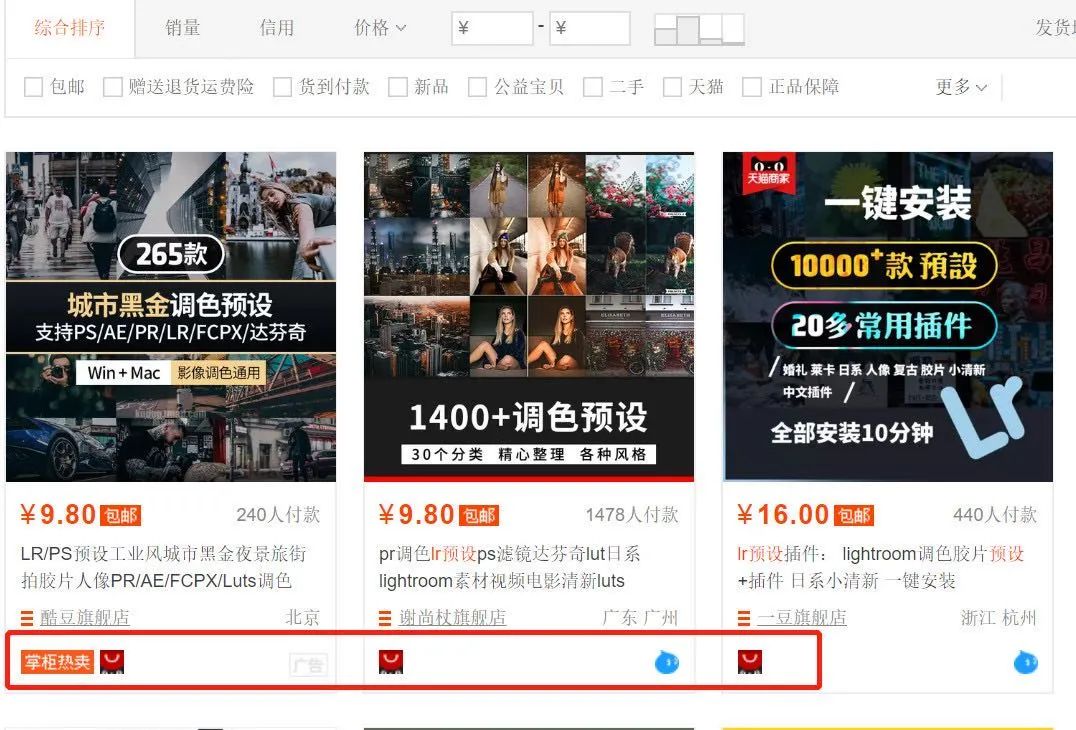Click the 包邮 tag on 1478人付款 item
Screen dimensions: 1076x730
(479, 515)
